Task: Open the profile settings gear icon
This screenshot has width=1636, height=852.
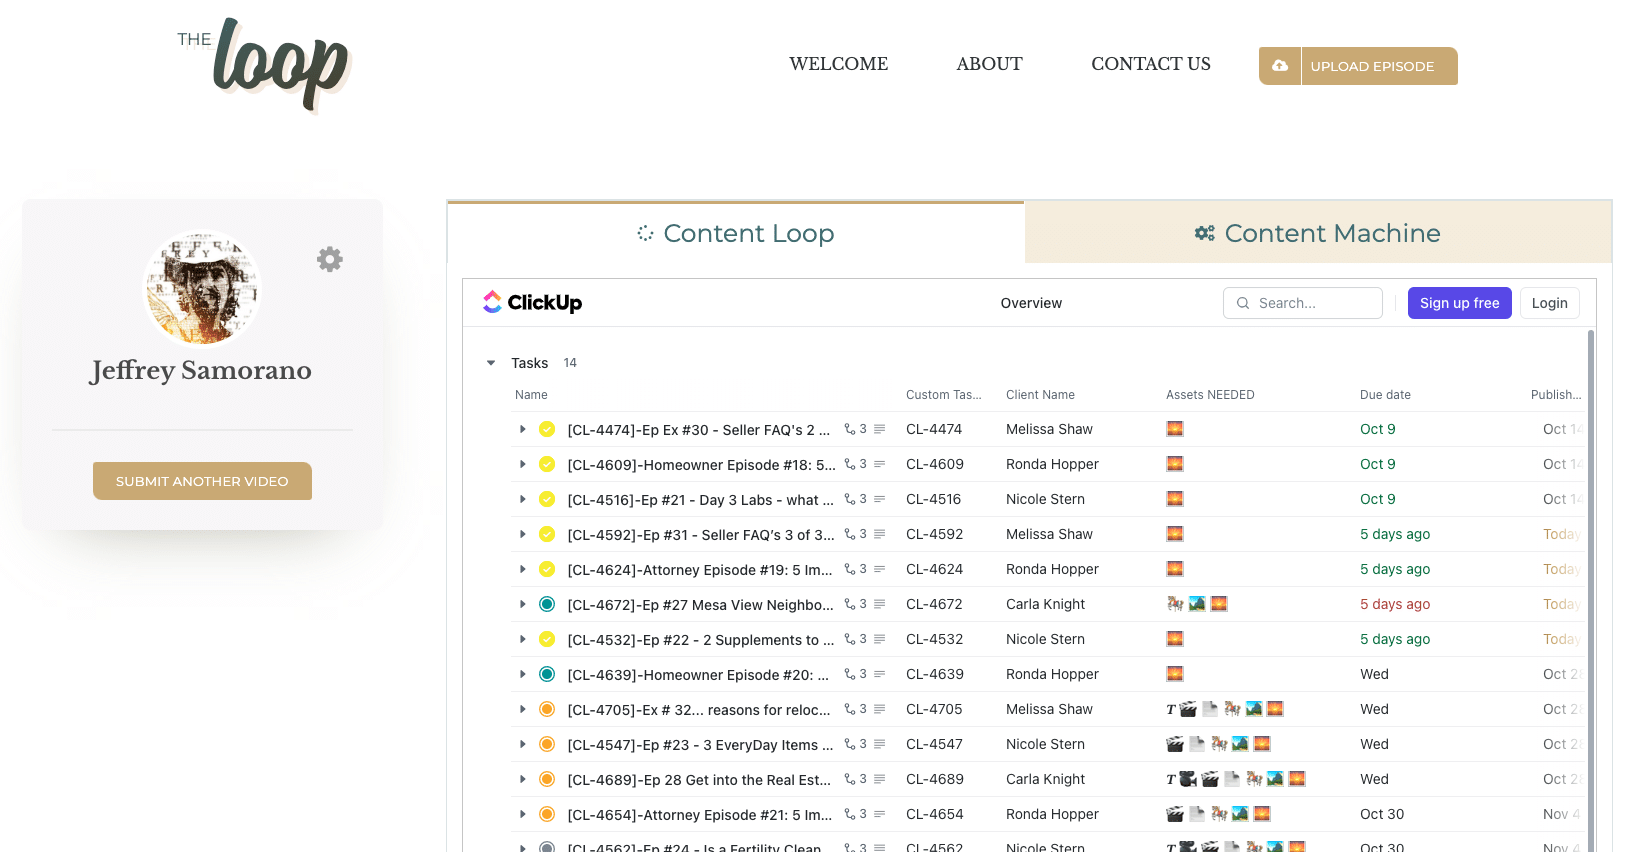Action: coord(330,260)
